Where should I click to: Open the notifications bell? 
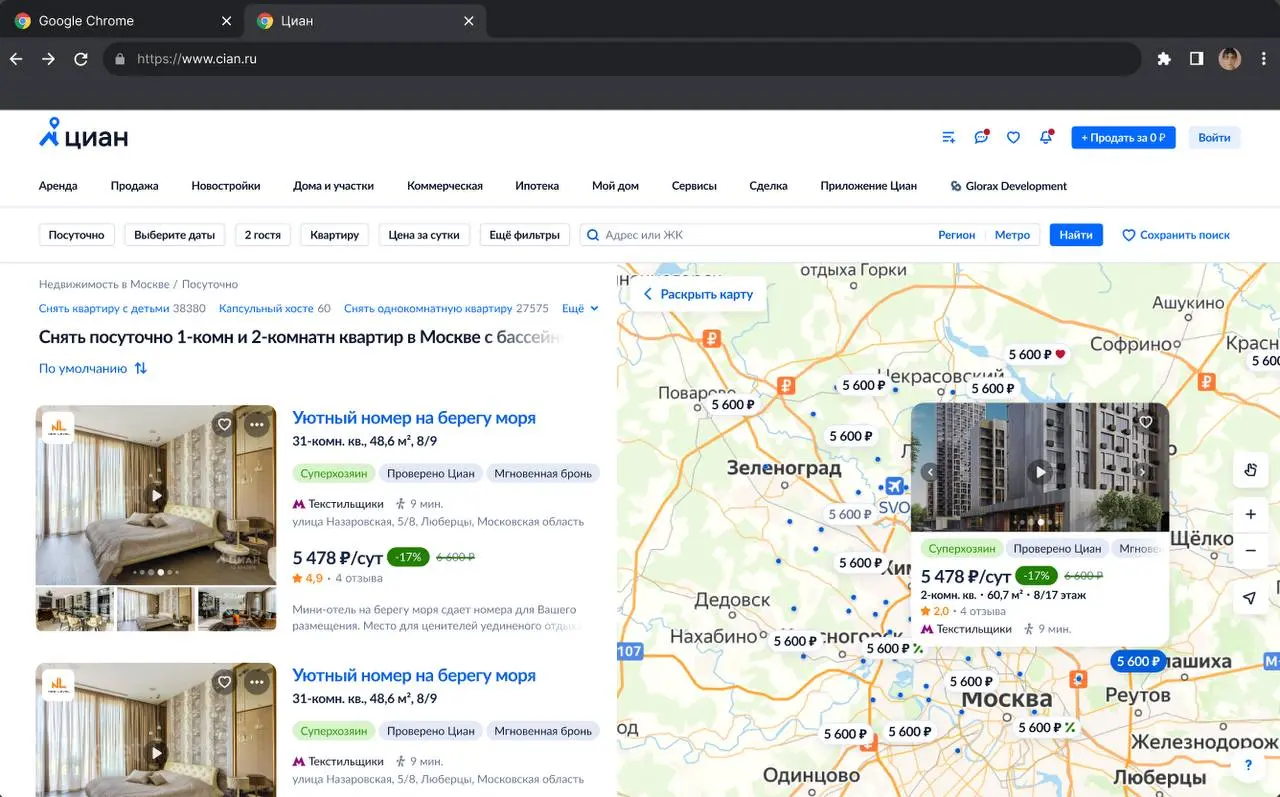1045,138
